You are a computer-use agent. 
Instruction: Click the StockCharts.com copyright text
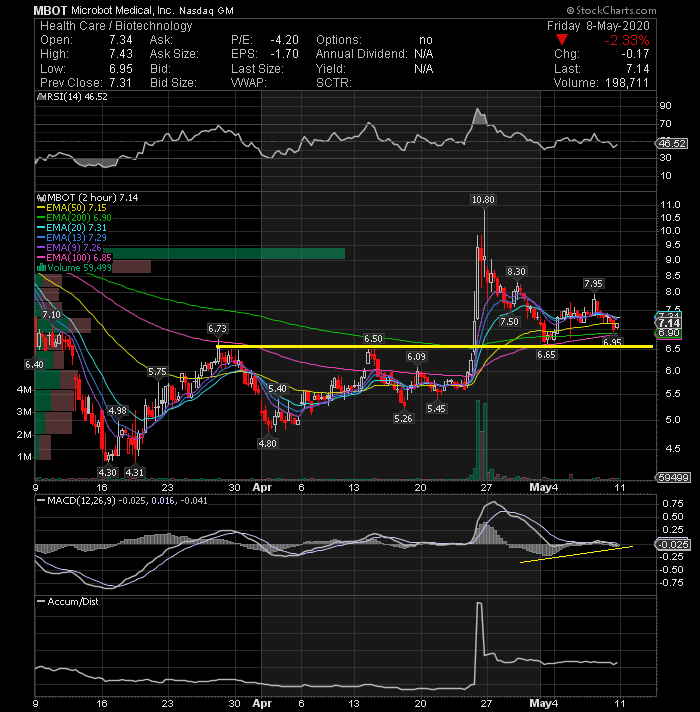pyautogui.click(x=611, y=10)
